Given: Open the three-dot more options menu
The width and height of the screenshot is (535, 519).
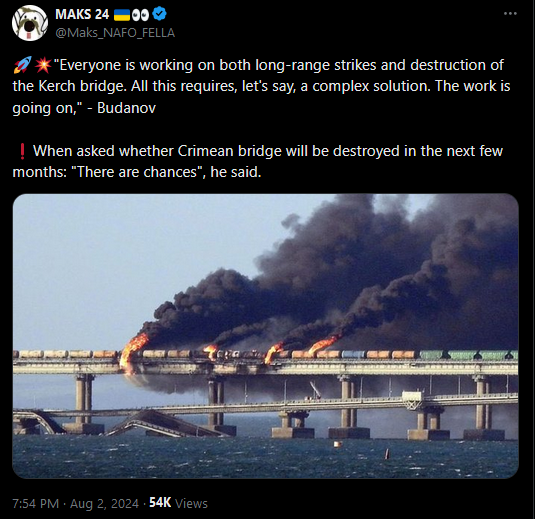Looking at the screenshot, I should click(510, 13).
